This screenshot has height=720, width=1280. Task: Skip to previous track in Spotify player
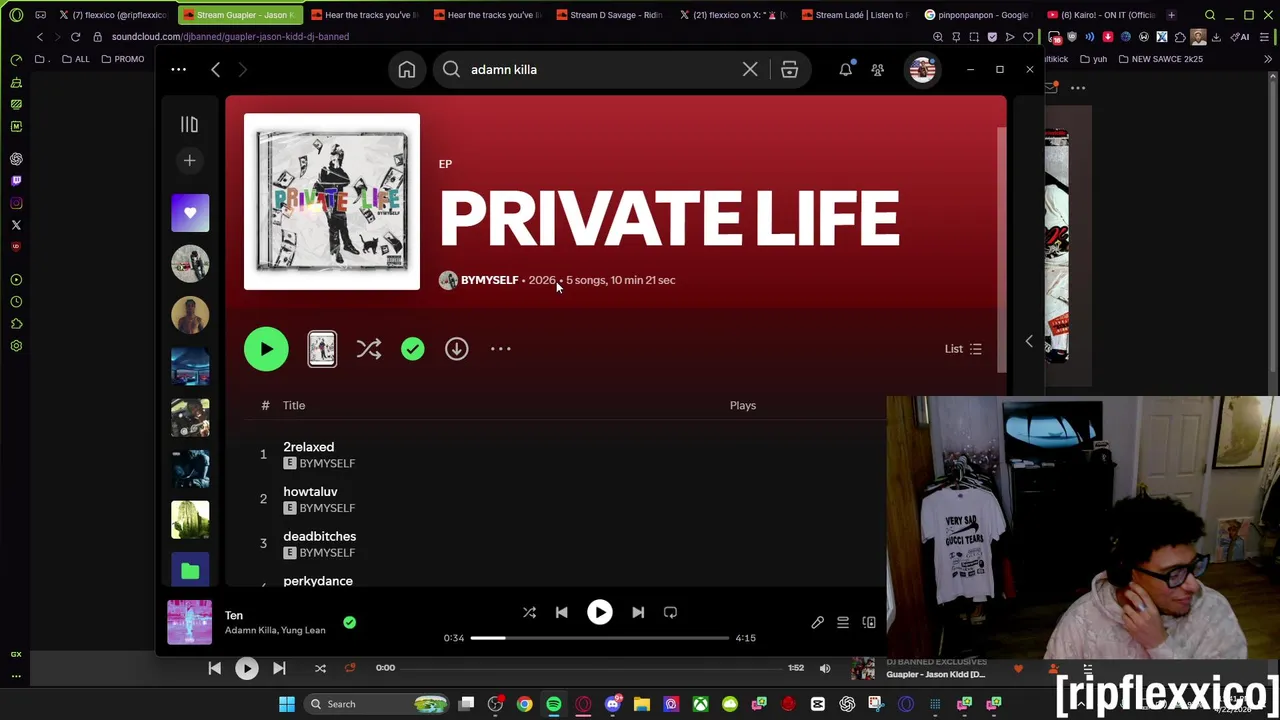[561, 612]
